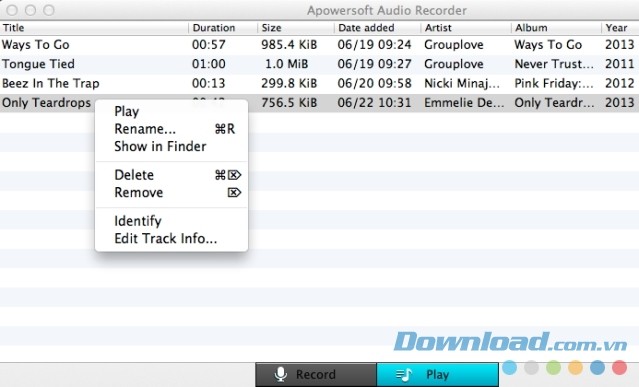Screen dimensions: 639x387
Task: Click the 985.4 KiB size cell
Action: [x=289, y=44]
